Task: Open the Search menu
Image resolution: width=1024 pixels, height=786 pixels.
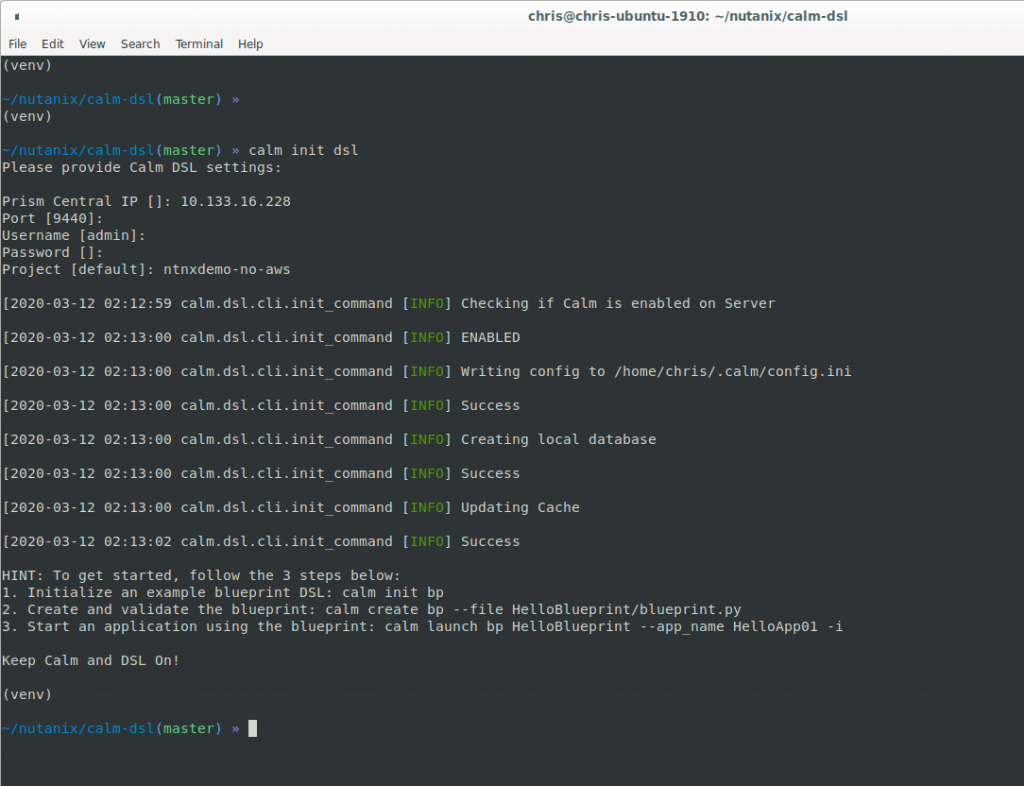Action: (140, 44)
